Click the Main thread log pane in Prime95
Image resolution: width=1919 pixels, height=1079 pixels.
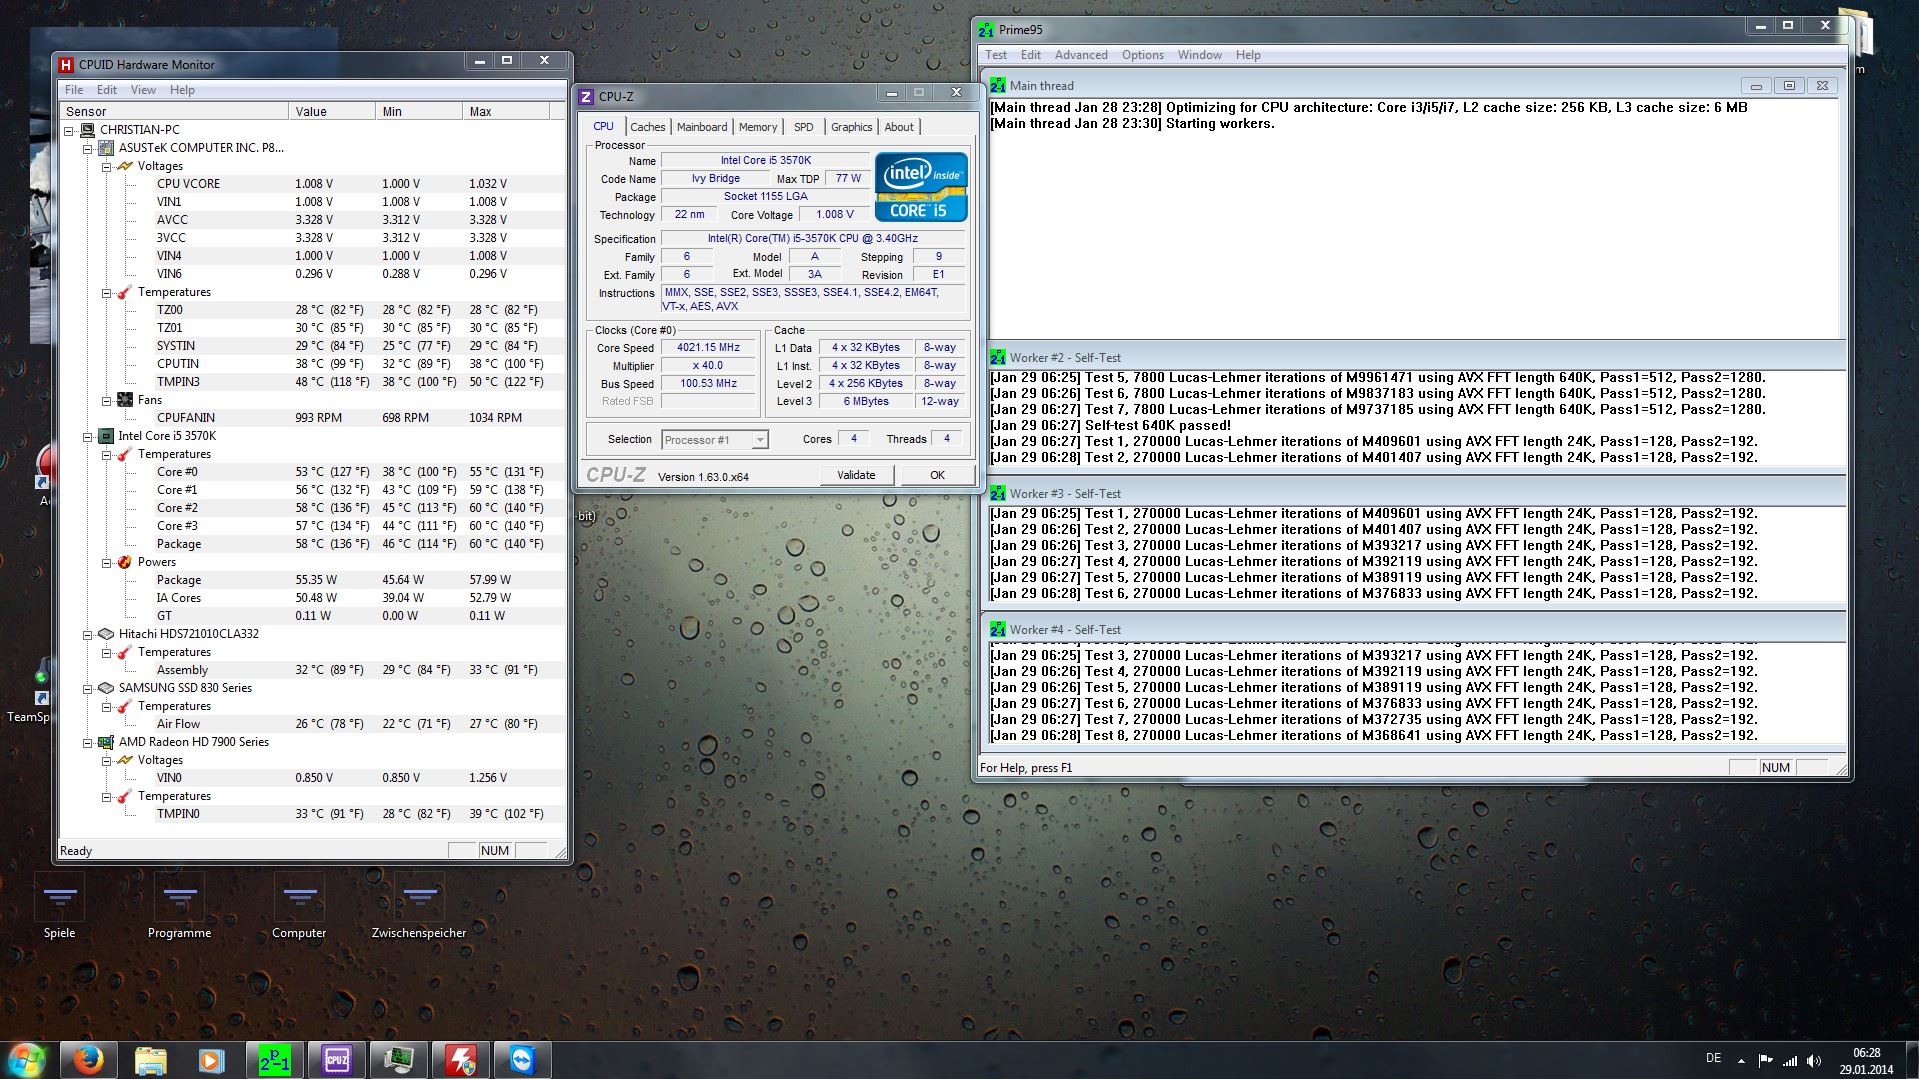1413,218
